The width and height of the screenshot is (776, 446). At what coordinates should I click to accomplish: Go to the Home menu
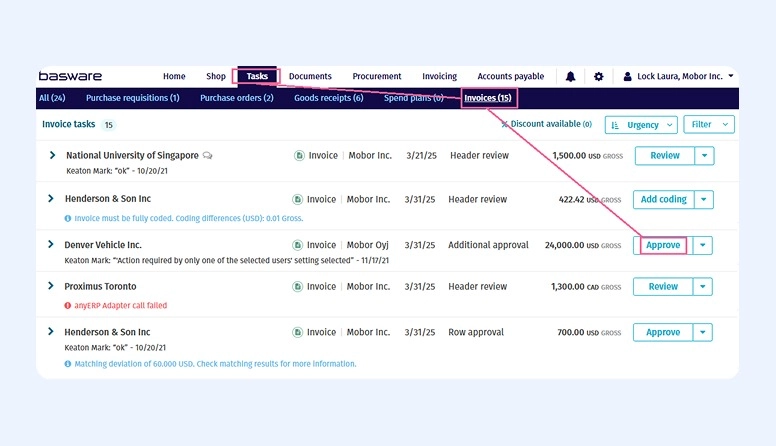pos(174,76)
